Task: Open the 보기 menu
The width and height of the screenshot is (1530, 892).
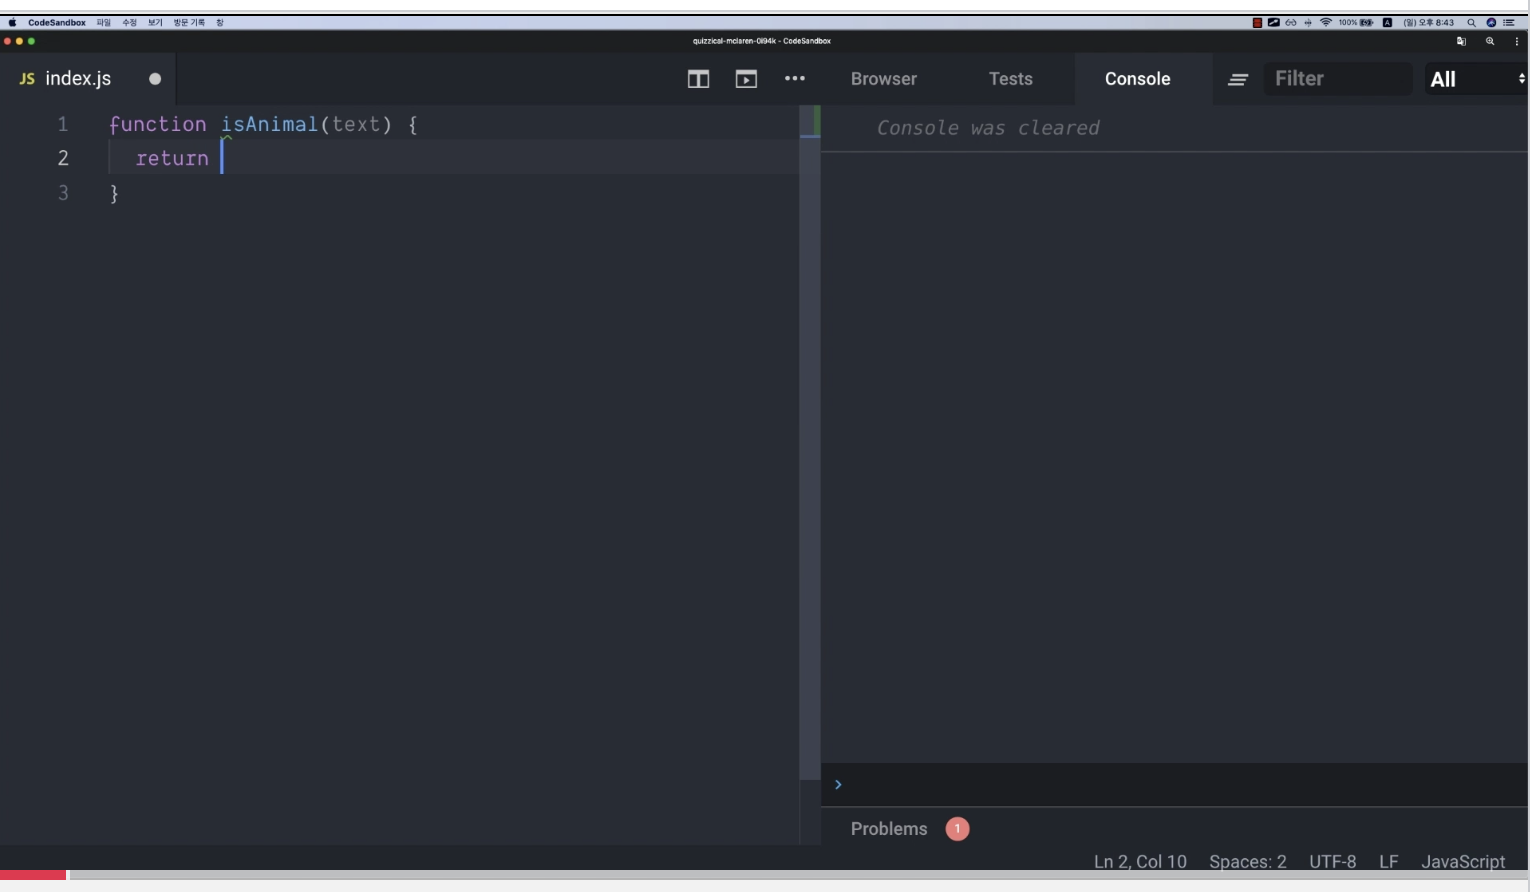Action: (x=155, y=22)
